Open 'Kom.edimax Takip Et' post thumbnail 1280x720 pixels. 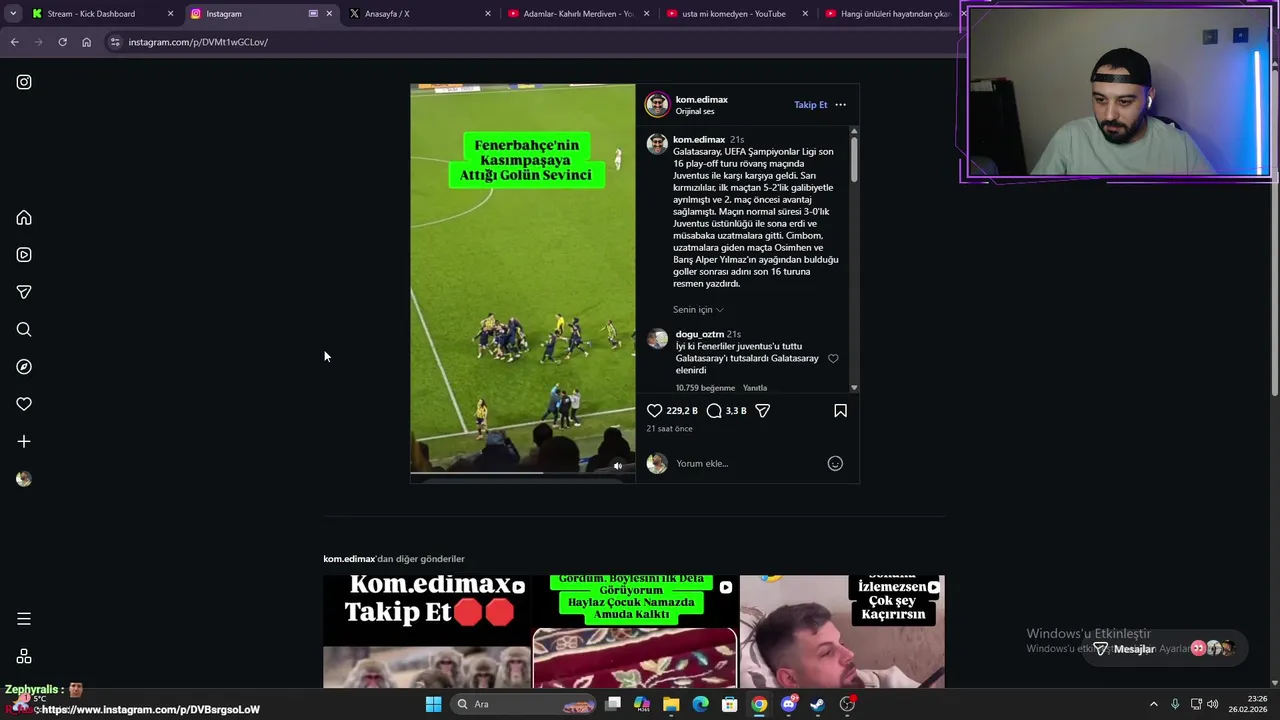tap(427, 631)
